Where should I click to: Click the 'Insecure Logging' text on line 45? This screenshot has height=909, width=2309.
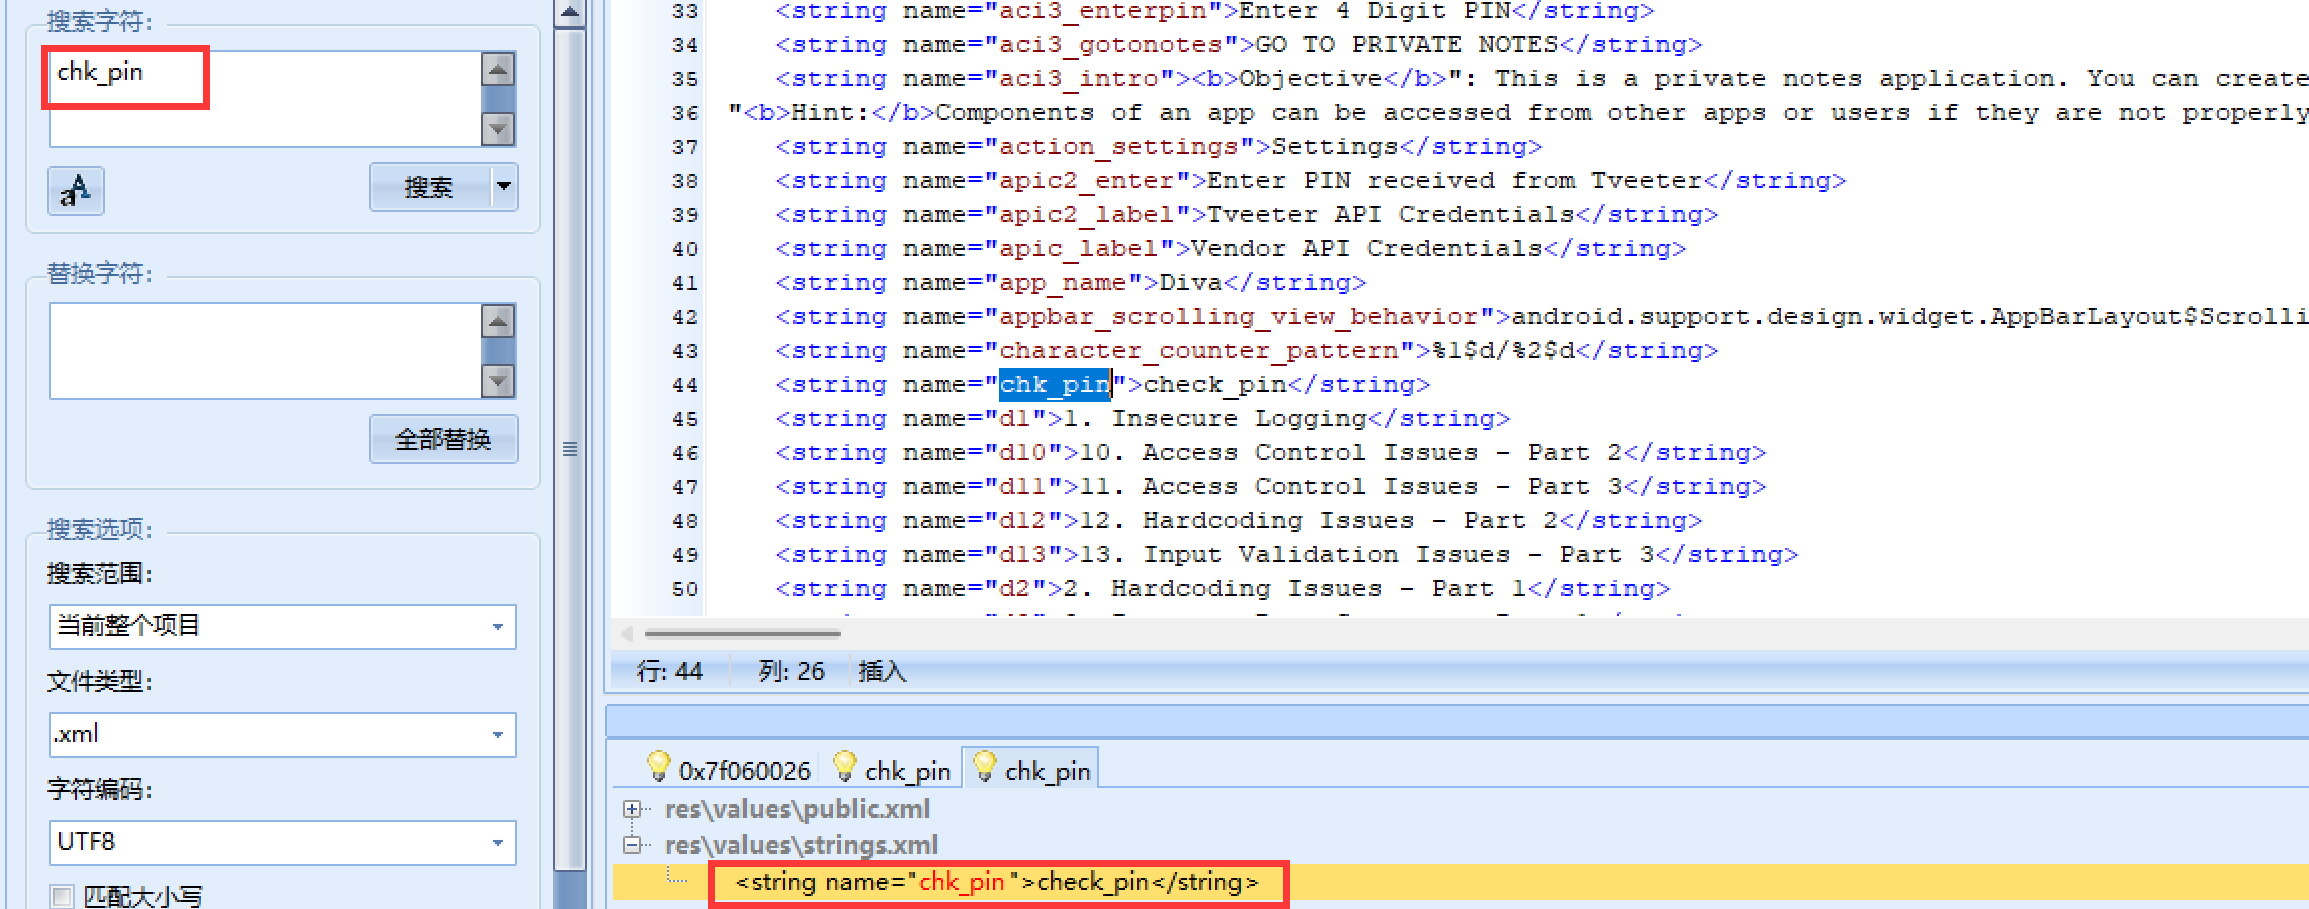(x=1239, y=419)
